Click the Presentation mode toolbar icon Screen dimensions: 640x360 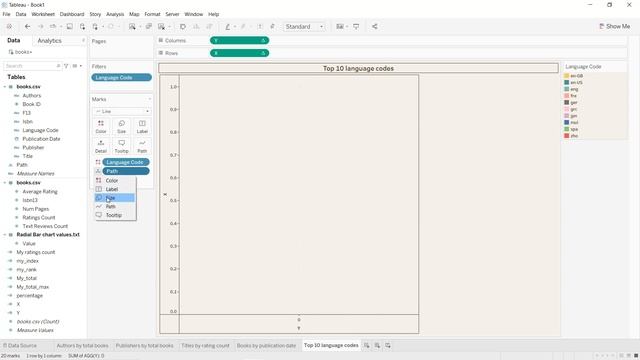coord(356,27)
